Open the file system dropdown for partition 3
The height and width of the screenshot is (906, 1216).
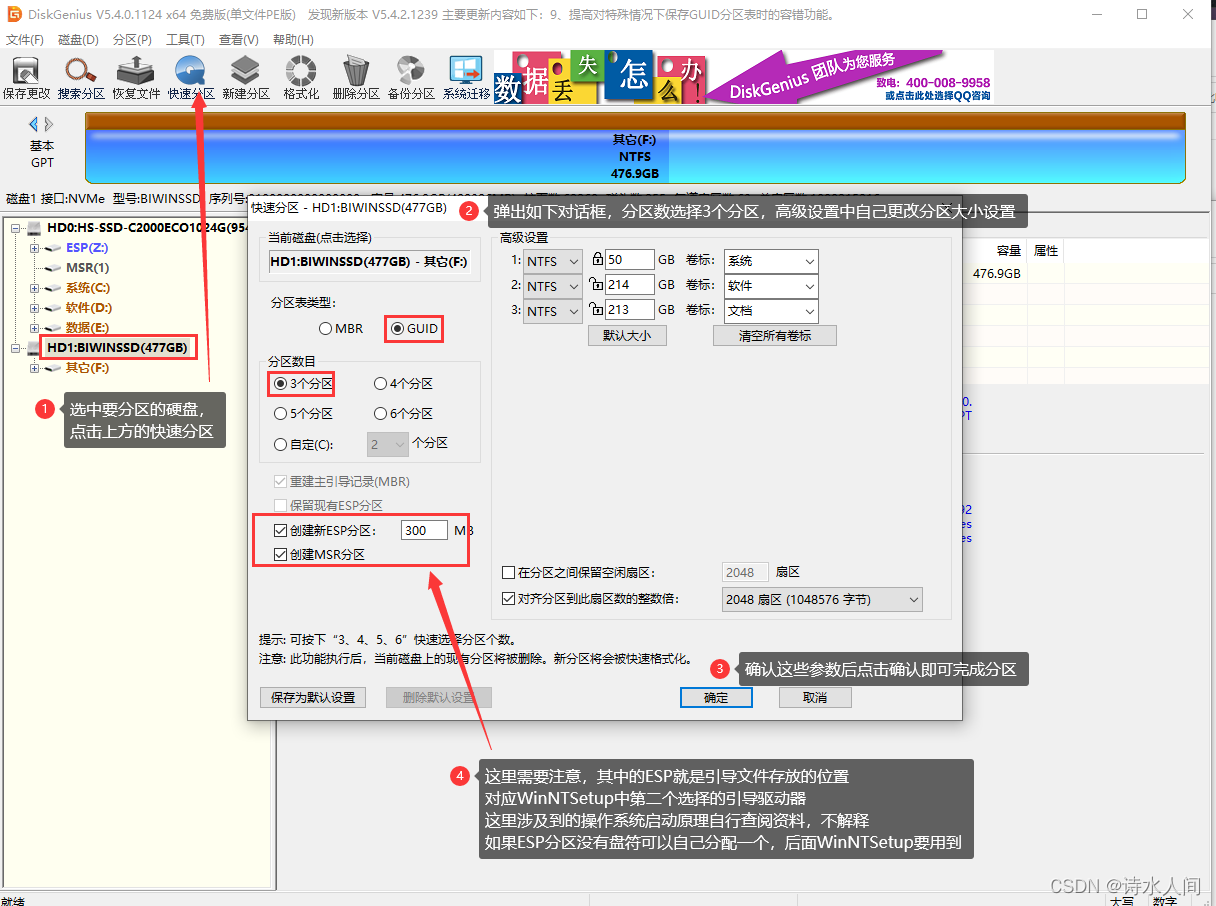(553, 311)
